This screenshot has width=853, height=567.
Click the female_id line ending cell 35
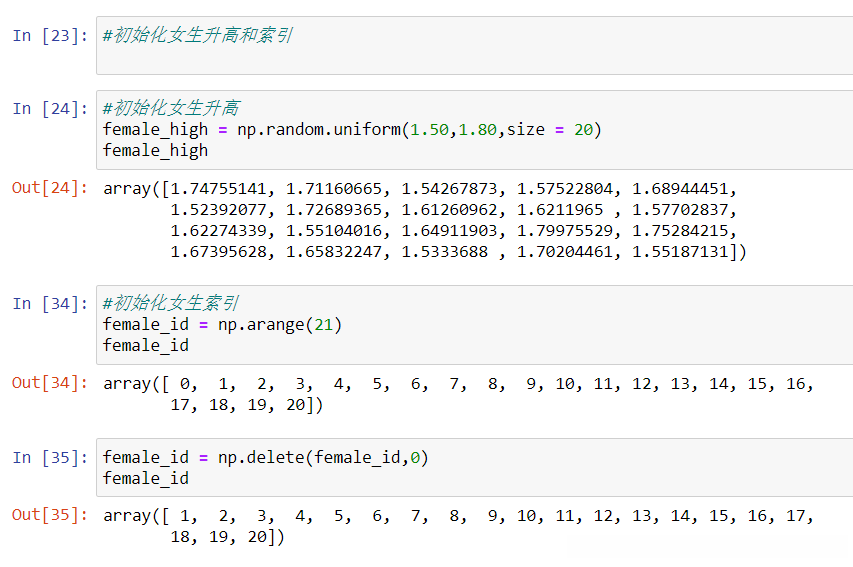145,478
